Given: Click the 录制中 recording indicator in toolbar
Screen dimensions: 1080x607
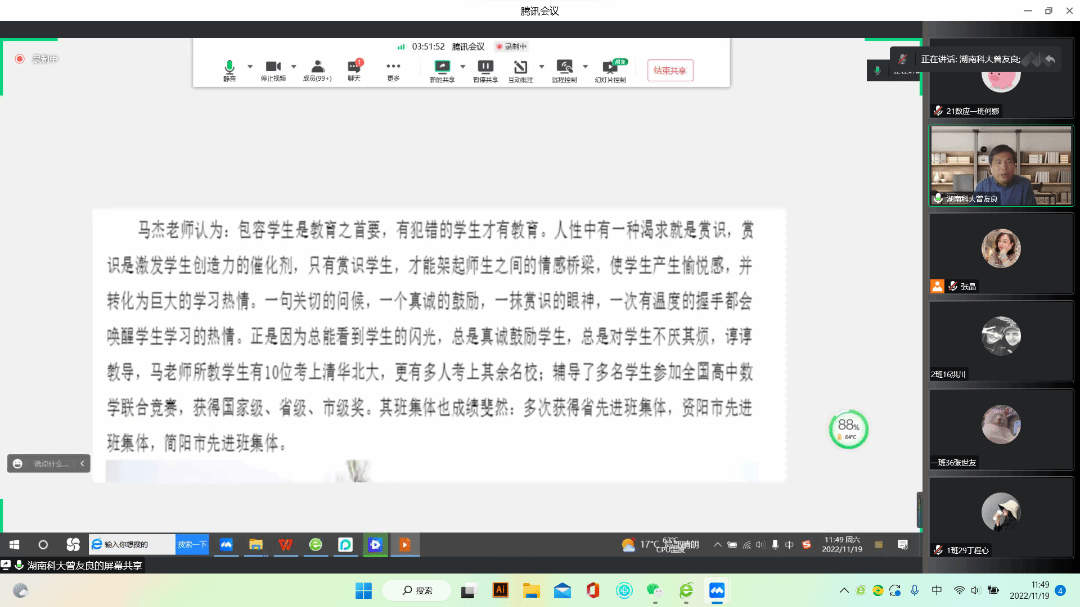Looking at the screenshot, I should 511,46.
